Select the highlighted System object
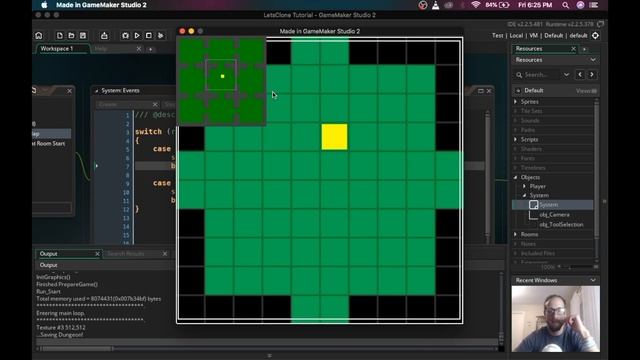The image size is (640, 360). click(x=553, y=205)
